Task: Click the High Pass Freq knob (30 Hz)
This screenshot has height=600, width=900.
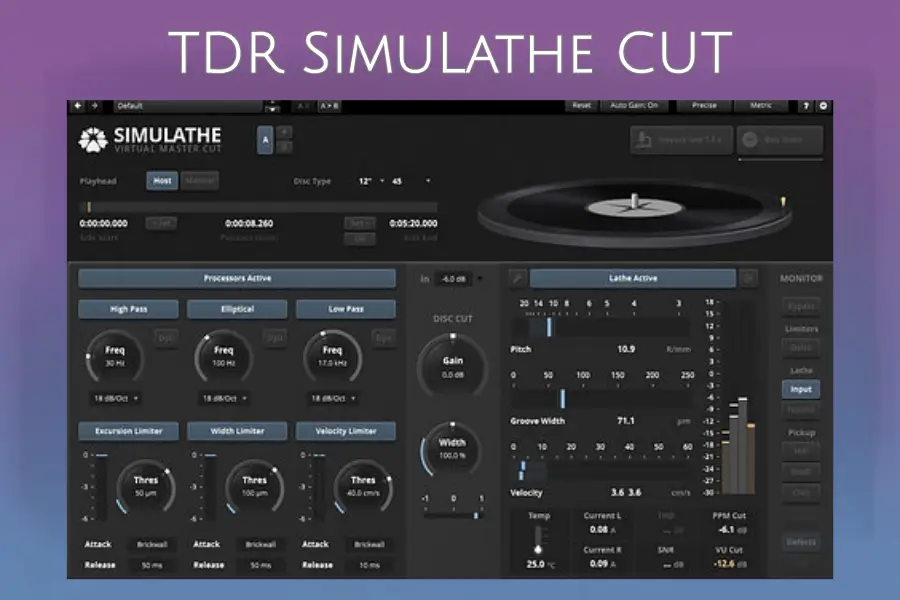Action: pos(115,357)
